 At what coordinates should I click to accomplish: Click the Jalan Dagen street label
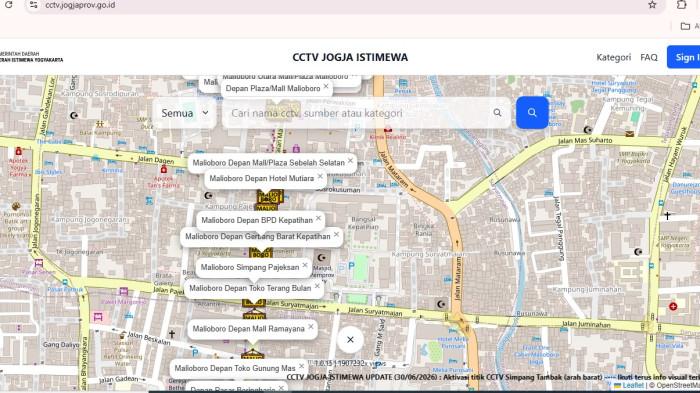(156, 159)
